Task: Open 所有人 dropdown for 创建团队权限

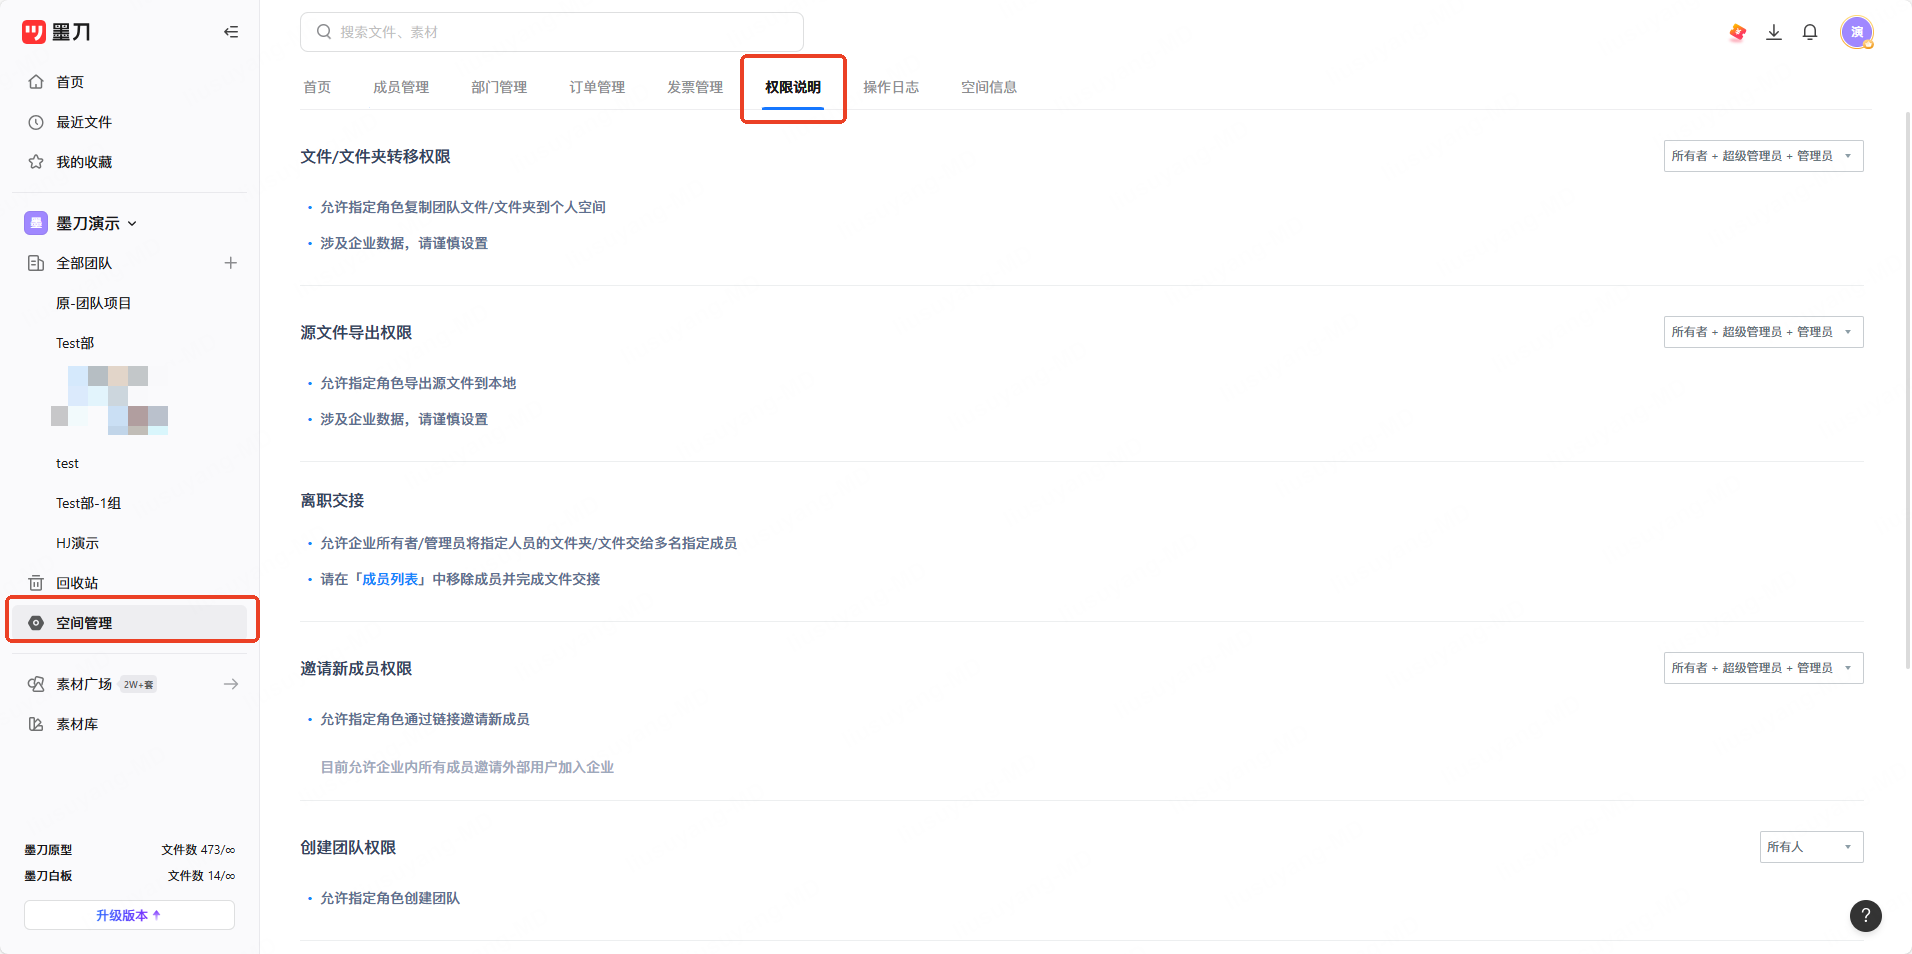Action: (1812, 847)
